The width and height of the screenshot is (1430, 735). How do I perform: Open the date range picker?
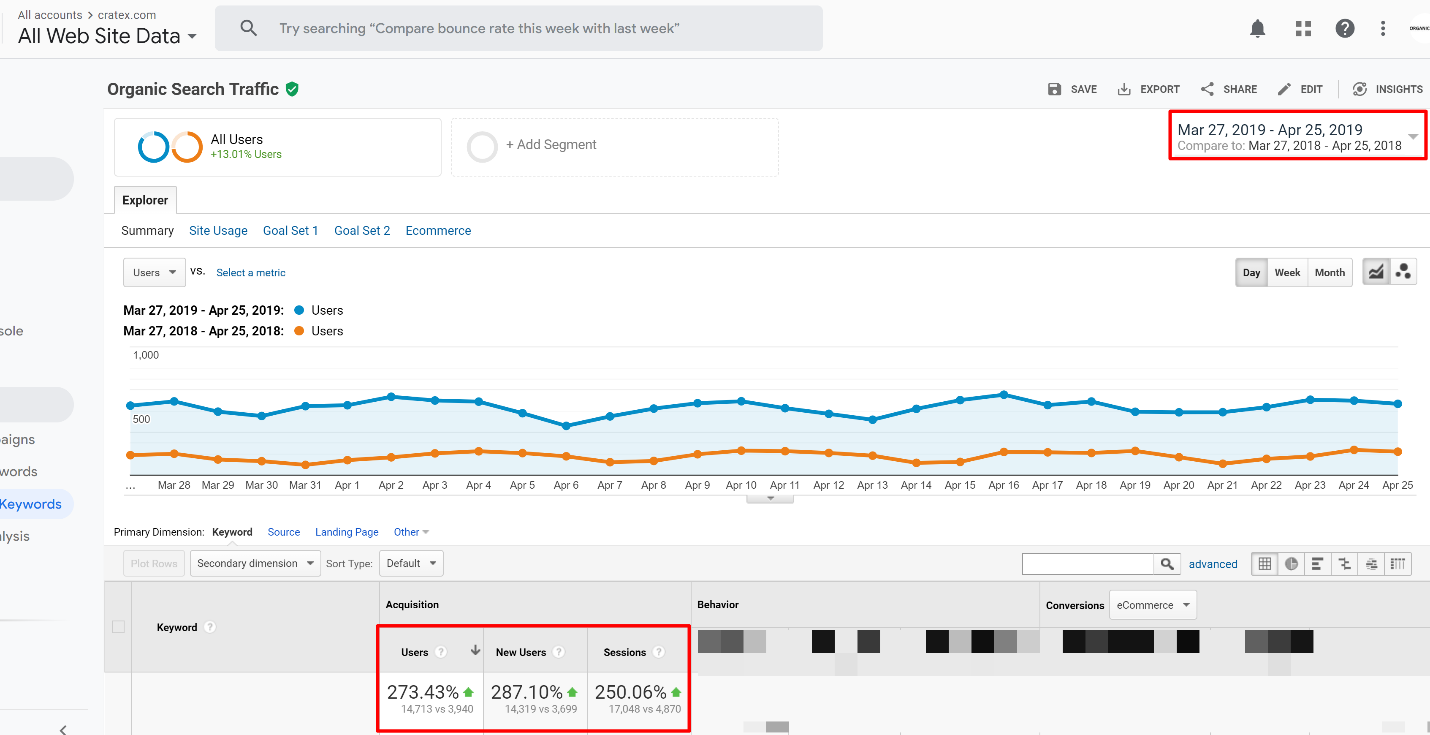point(1298,136)
